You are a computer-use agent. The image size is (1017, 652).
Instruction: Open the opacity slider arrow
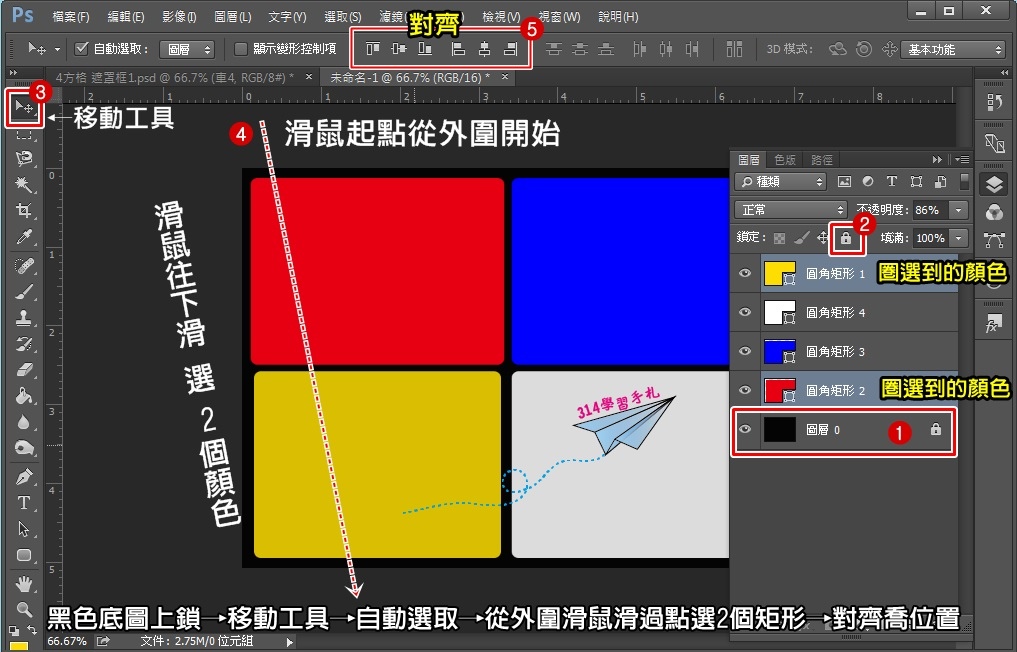click(958, 210)
